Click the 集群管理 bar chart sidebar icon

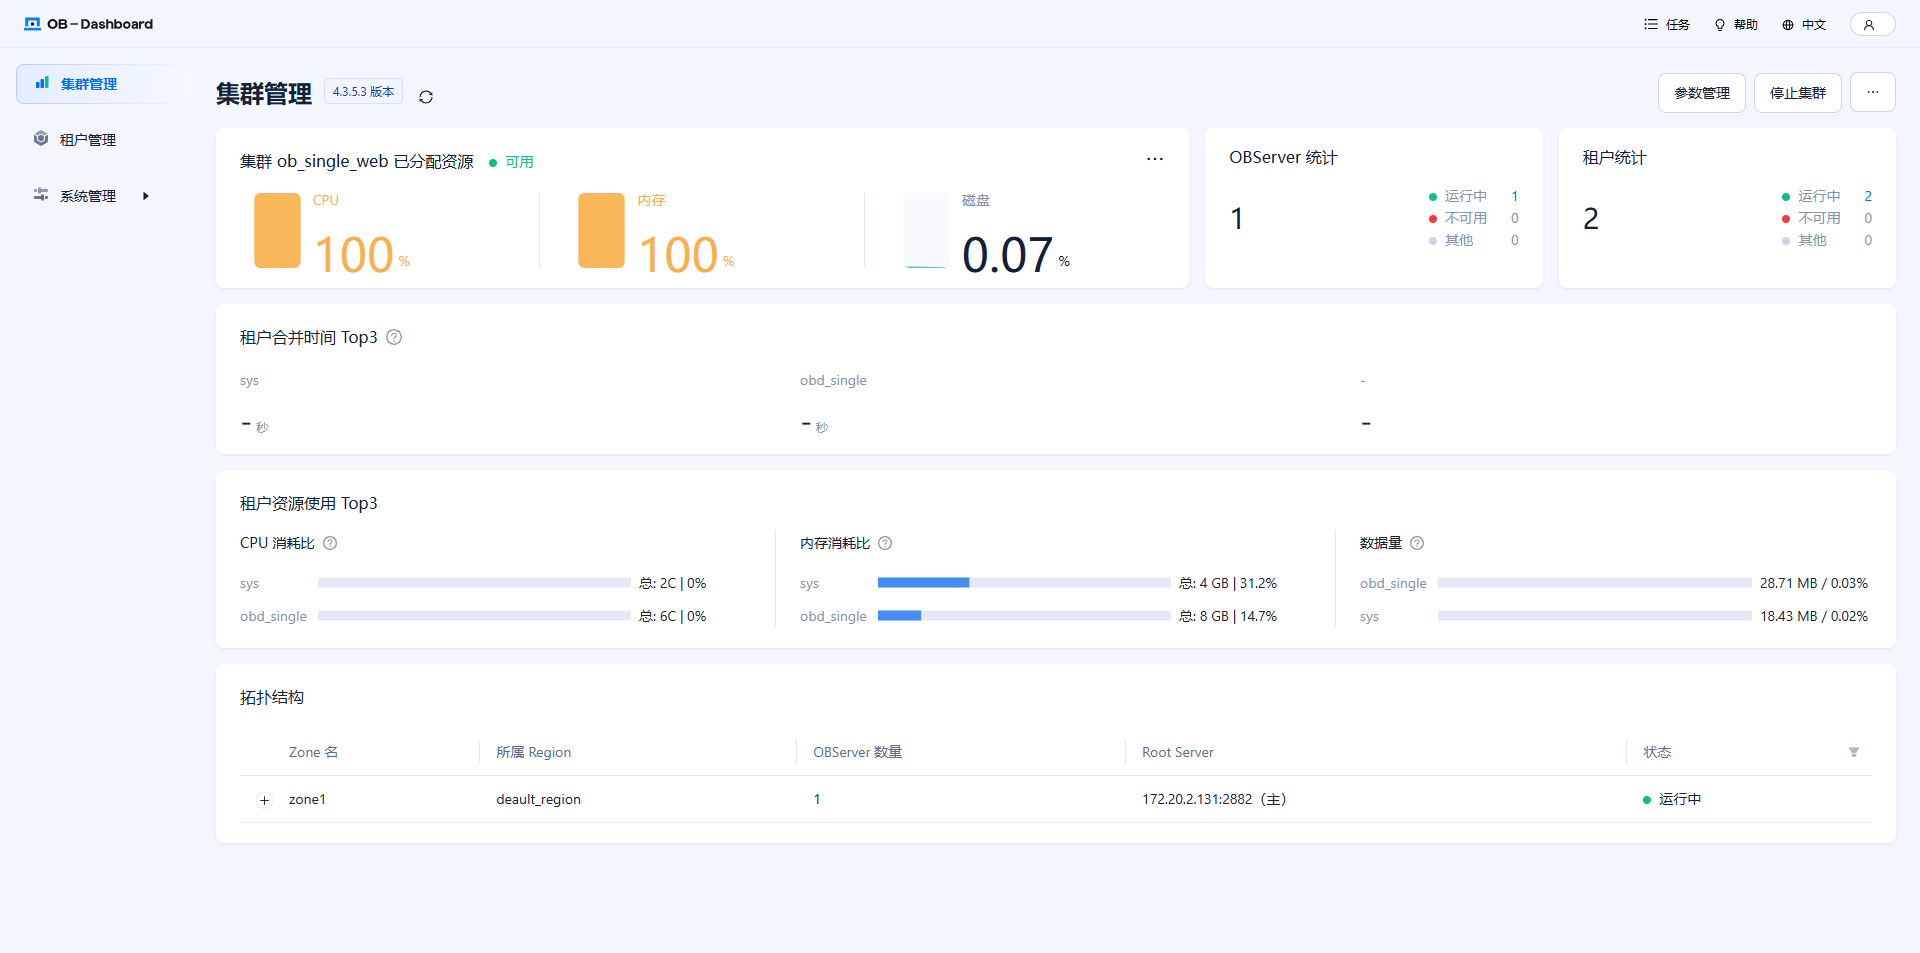[42, 83]
